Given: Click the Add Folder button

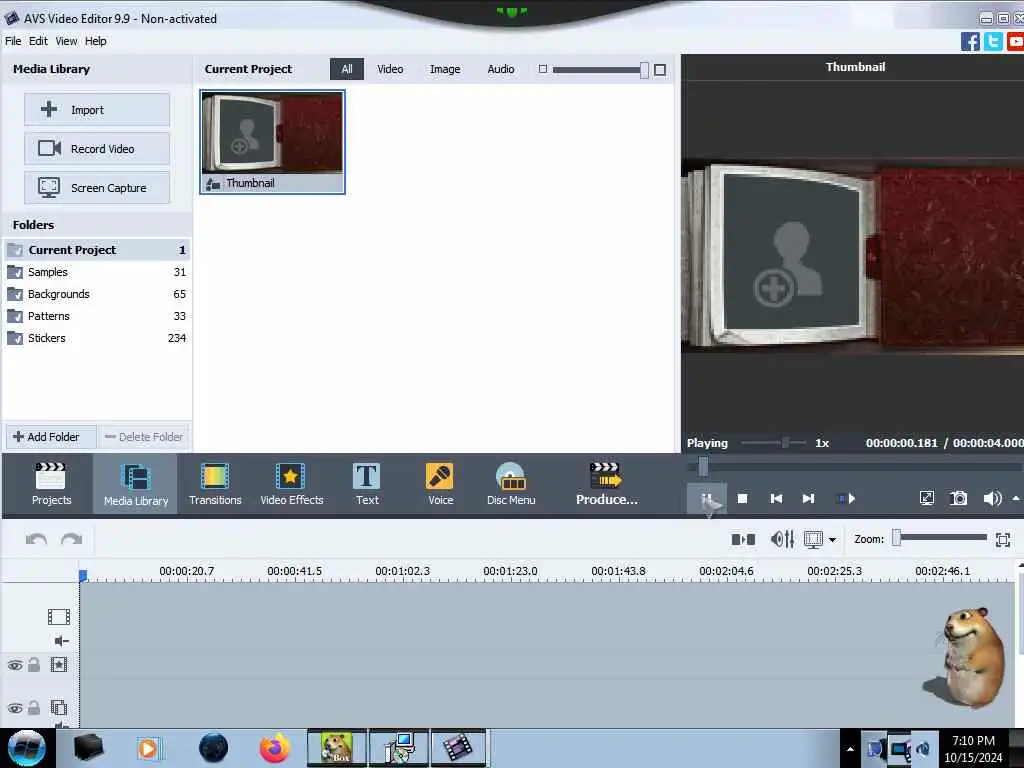Looking at the screenshot, I should pyautogui.click(x=51, y=437).
